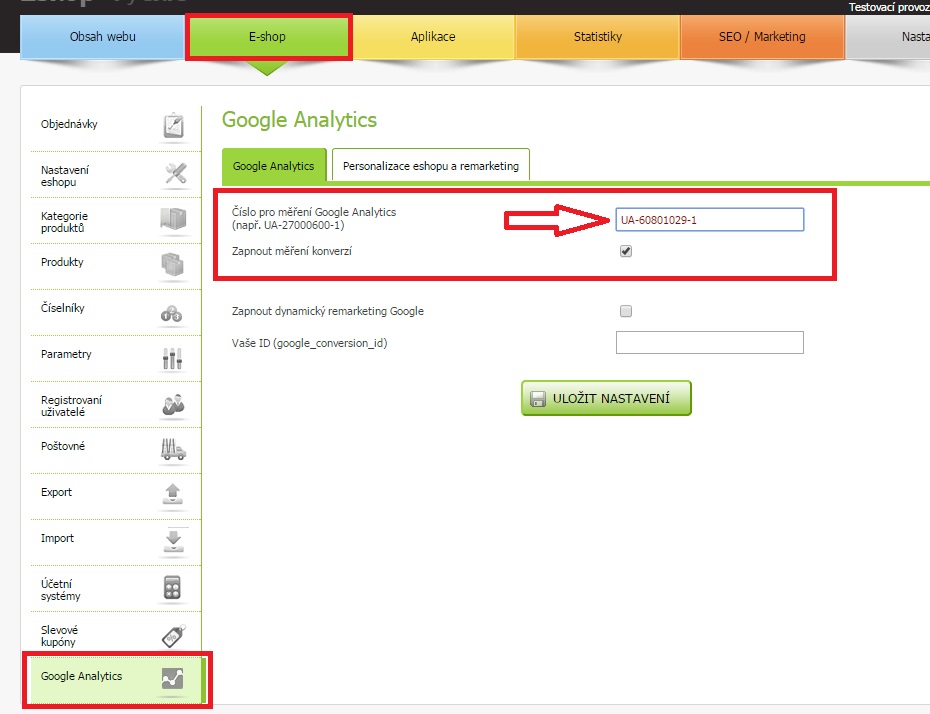930x714 pixels.
Task: Open Účetní systémy sidebar link
Action: 60,590
